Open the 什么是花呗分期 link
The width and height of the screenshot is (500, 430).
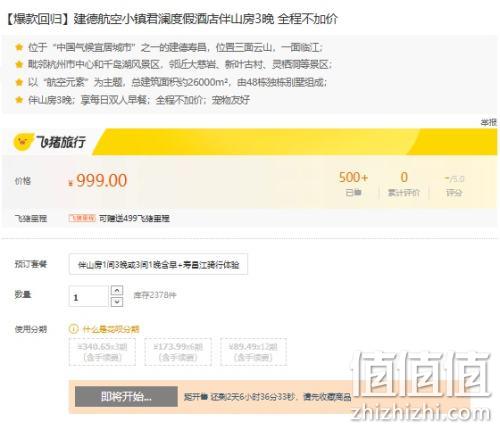pos(111,329)
